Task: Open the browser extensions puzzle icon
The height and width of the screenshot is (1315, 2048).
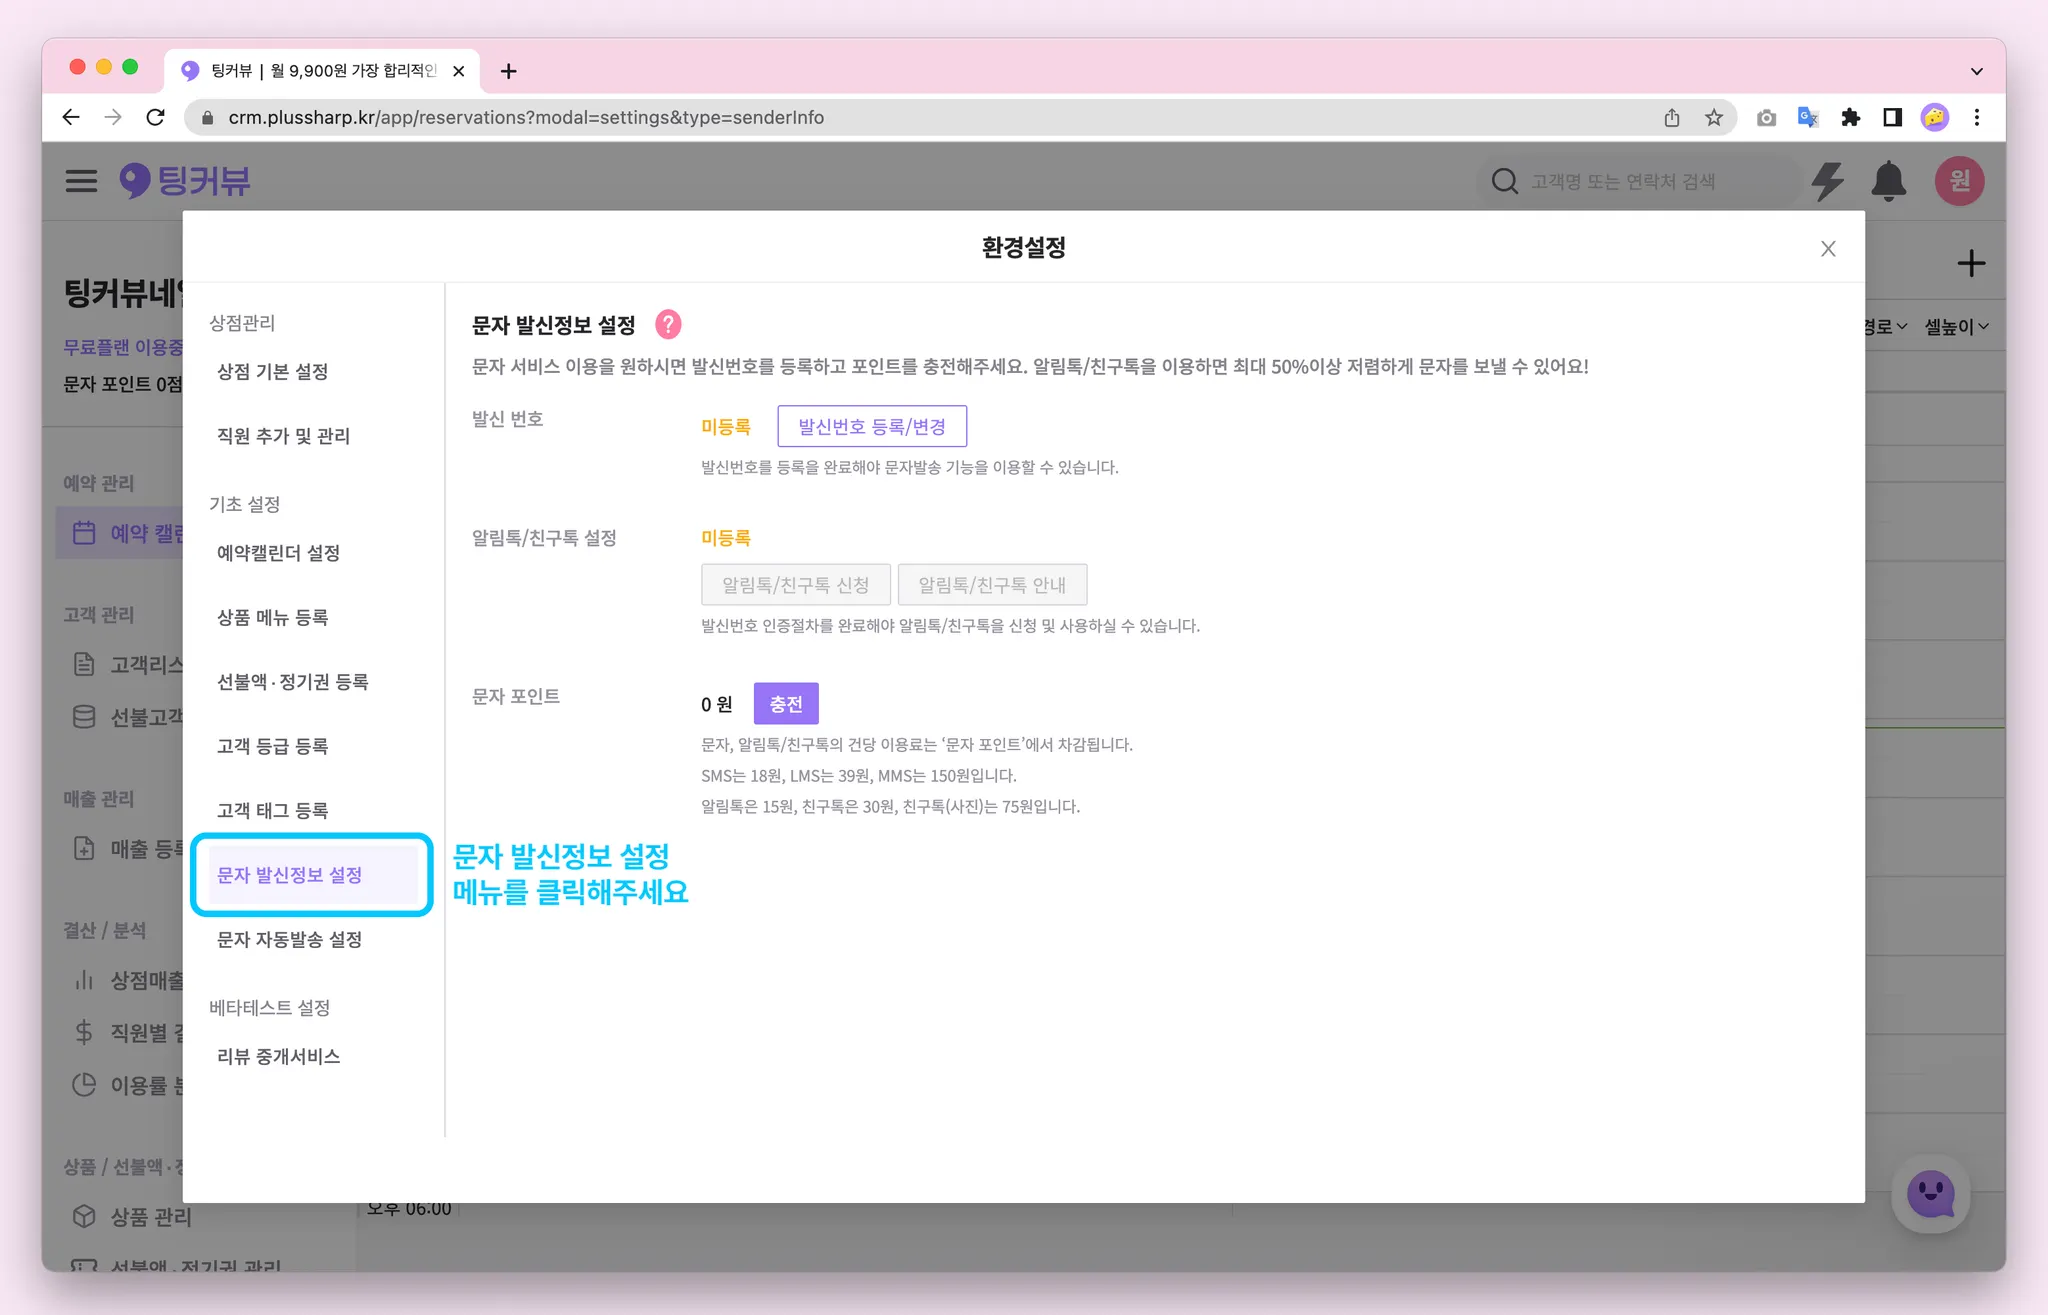Action: [1850, 118]
